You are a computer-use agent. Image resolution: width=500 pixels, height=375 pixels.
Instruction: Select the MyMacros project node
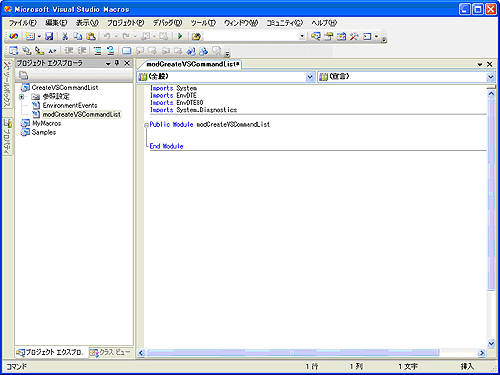[x=46, y=123]
